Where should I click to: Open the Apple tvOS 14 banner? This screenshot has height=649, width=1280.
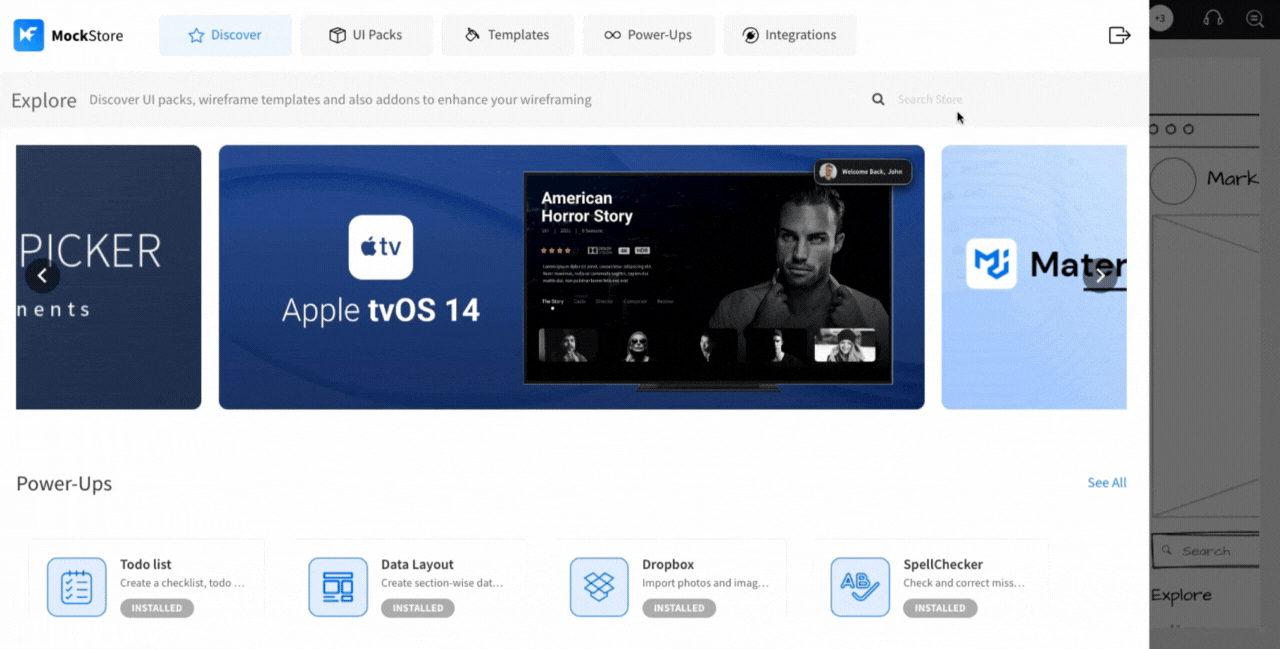click(x=572, y=277)
